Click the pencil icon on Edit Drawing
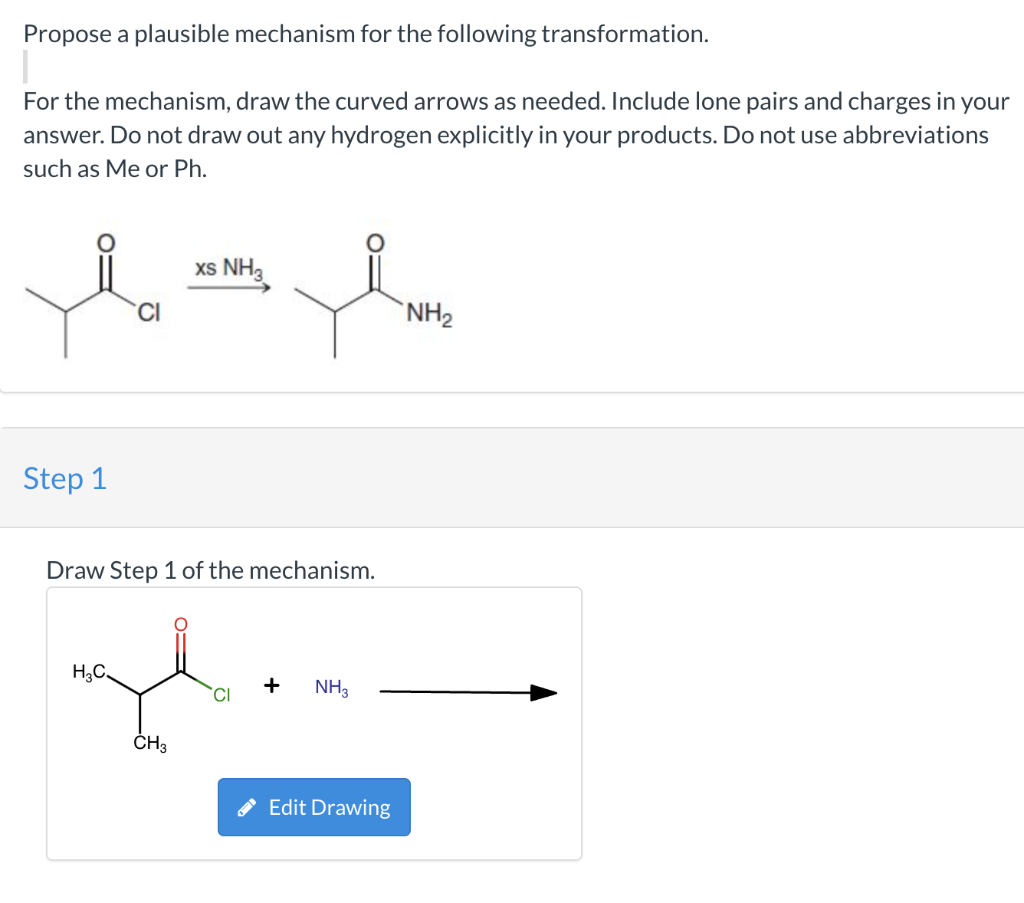The width and height of the screenshot is (1024, 903). pyautogui.click(x=245, y=808)
